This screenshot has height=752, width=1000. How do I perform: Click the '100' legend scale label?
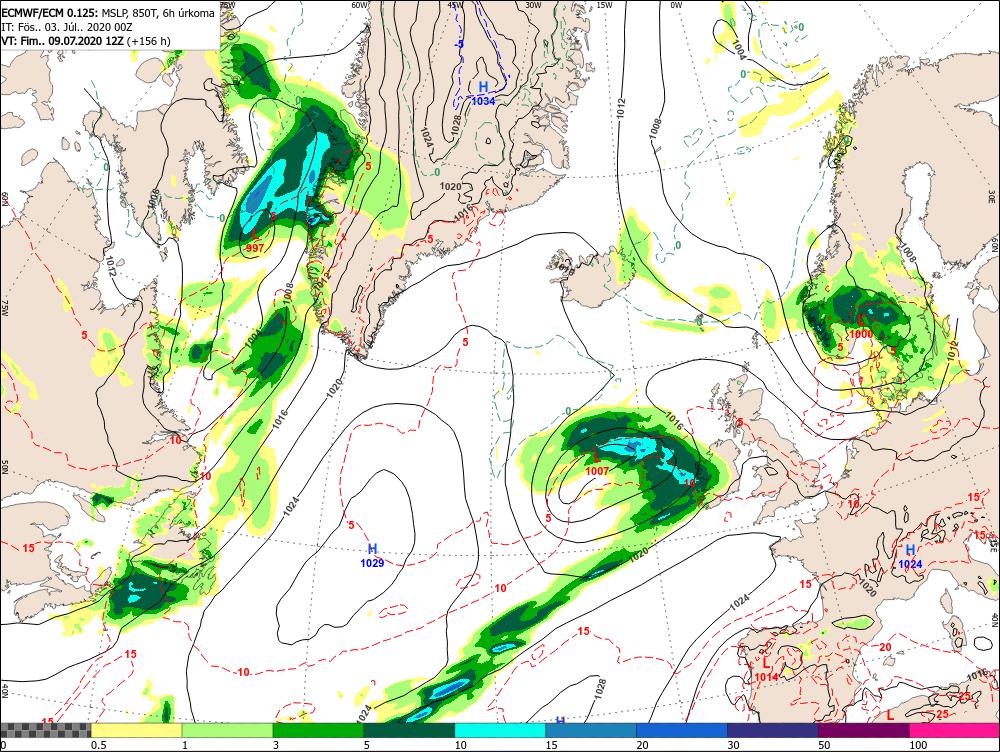pyautogui.click(x=918, y=745)
